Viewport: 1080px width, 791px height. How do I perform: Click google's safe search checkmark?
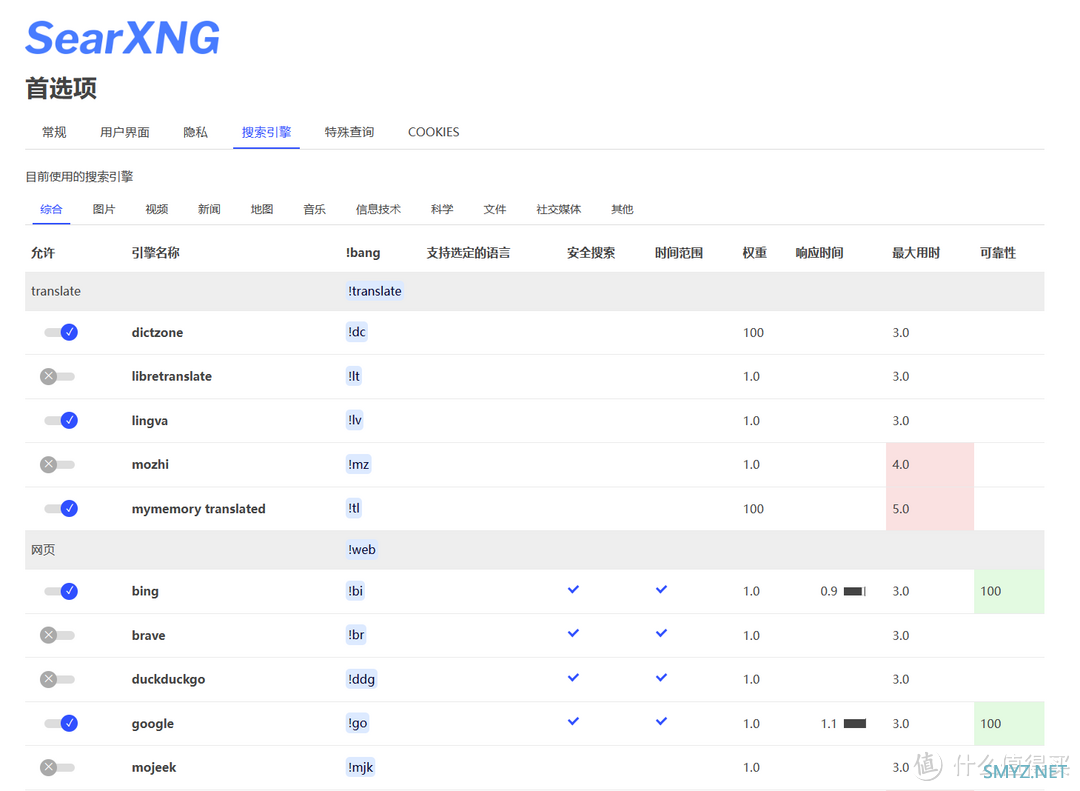click(573, 722)
